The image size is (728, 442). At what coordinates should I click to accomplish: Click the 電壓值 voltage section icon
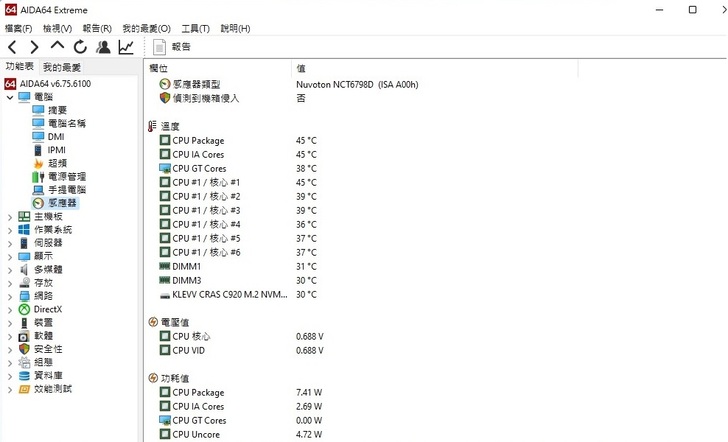[153, 322]
